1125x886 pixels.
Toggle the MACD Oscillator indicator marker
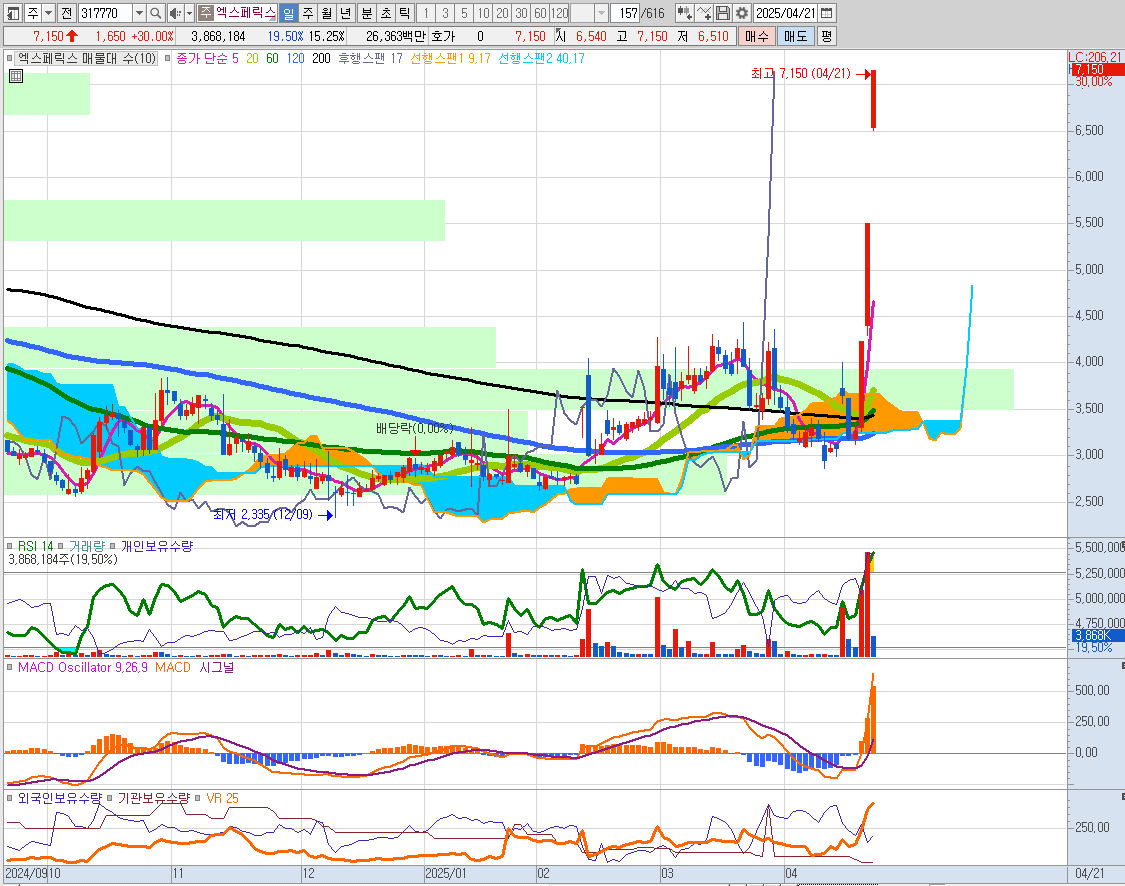click(x=9, y=667)
